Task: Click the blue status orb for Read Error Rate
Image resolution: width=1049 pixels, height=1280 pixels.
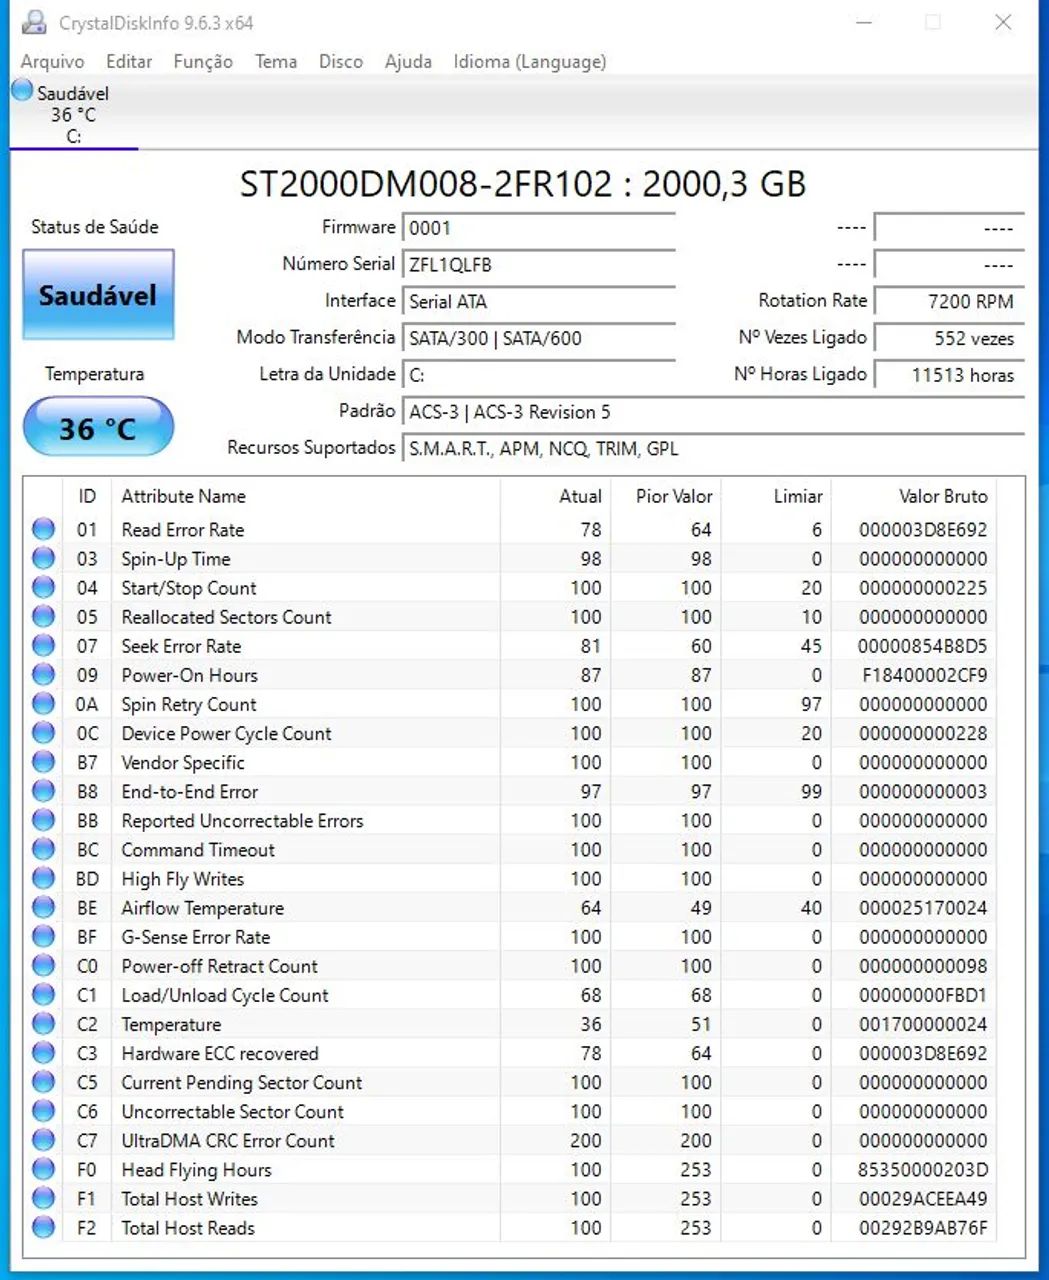Action: (44, 529)
